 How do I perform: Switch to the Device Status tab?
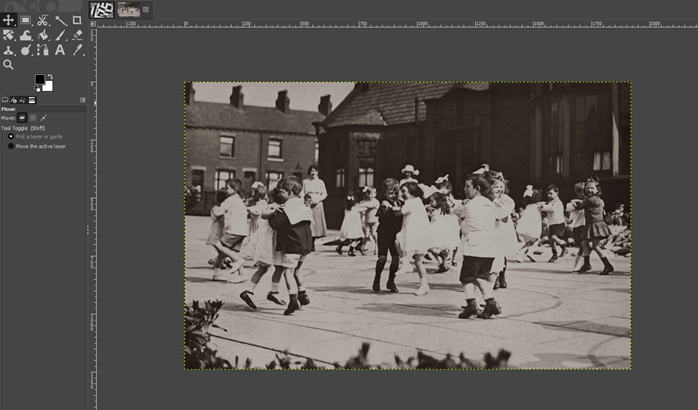tap(13, 100)
